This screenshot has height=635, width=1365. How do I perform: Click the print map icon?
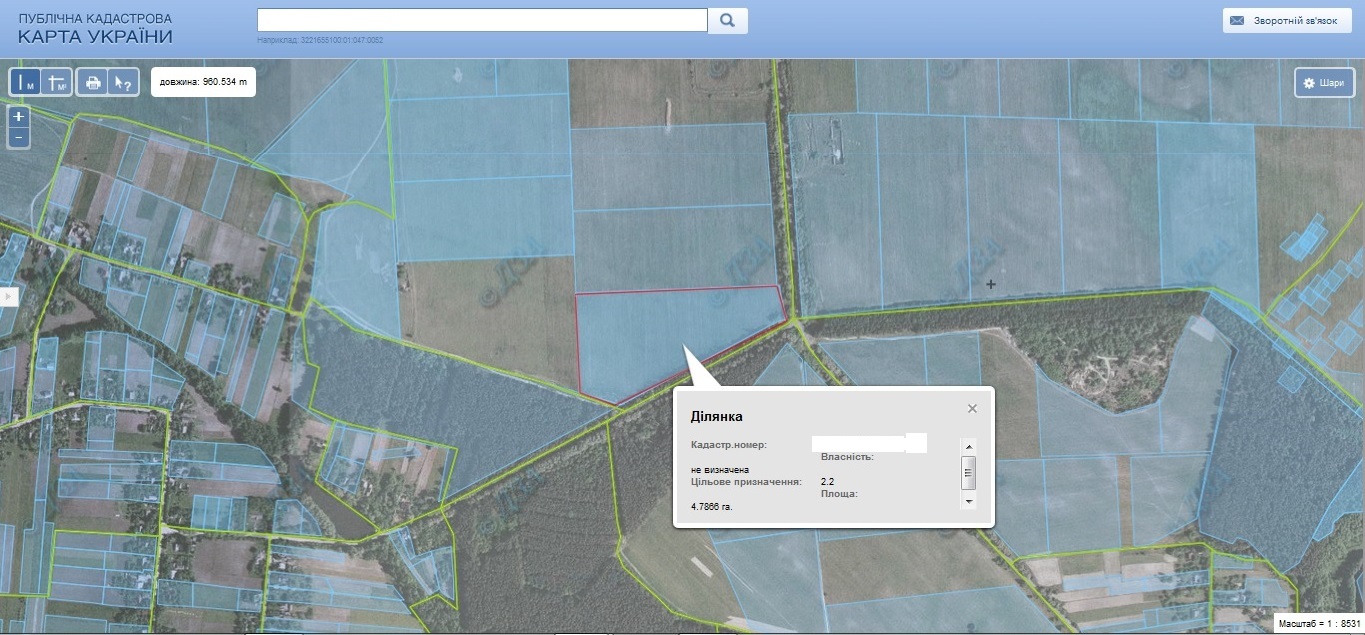[x=93, y=82]
